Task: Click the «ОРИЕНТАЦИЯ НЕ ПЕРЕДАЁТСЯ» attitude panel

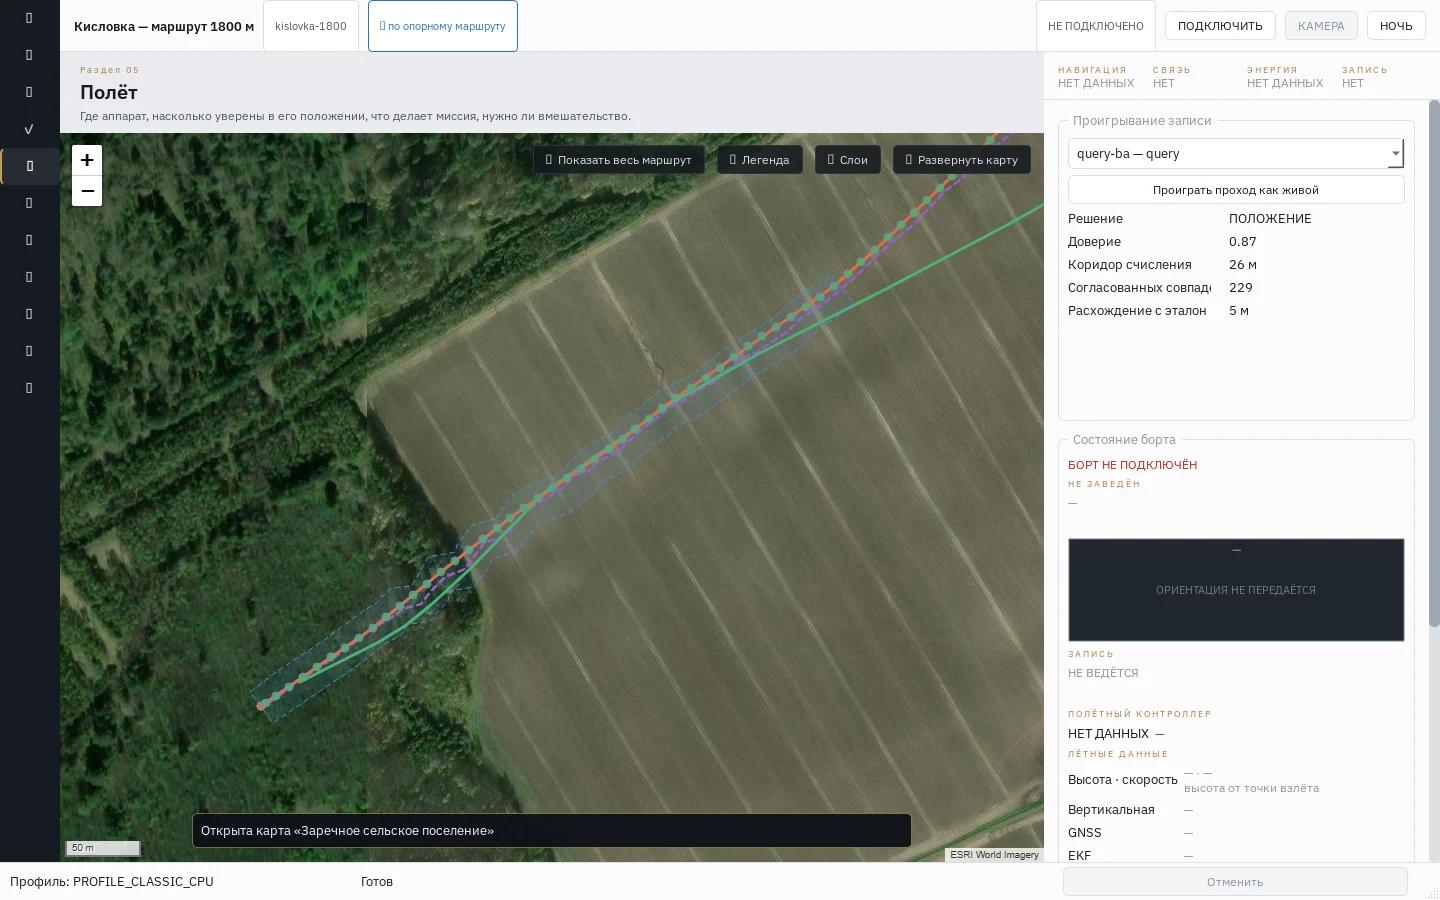Action: 1236,590
